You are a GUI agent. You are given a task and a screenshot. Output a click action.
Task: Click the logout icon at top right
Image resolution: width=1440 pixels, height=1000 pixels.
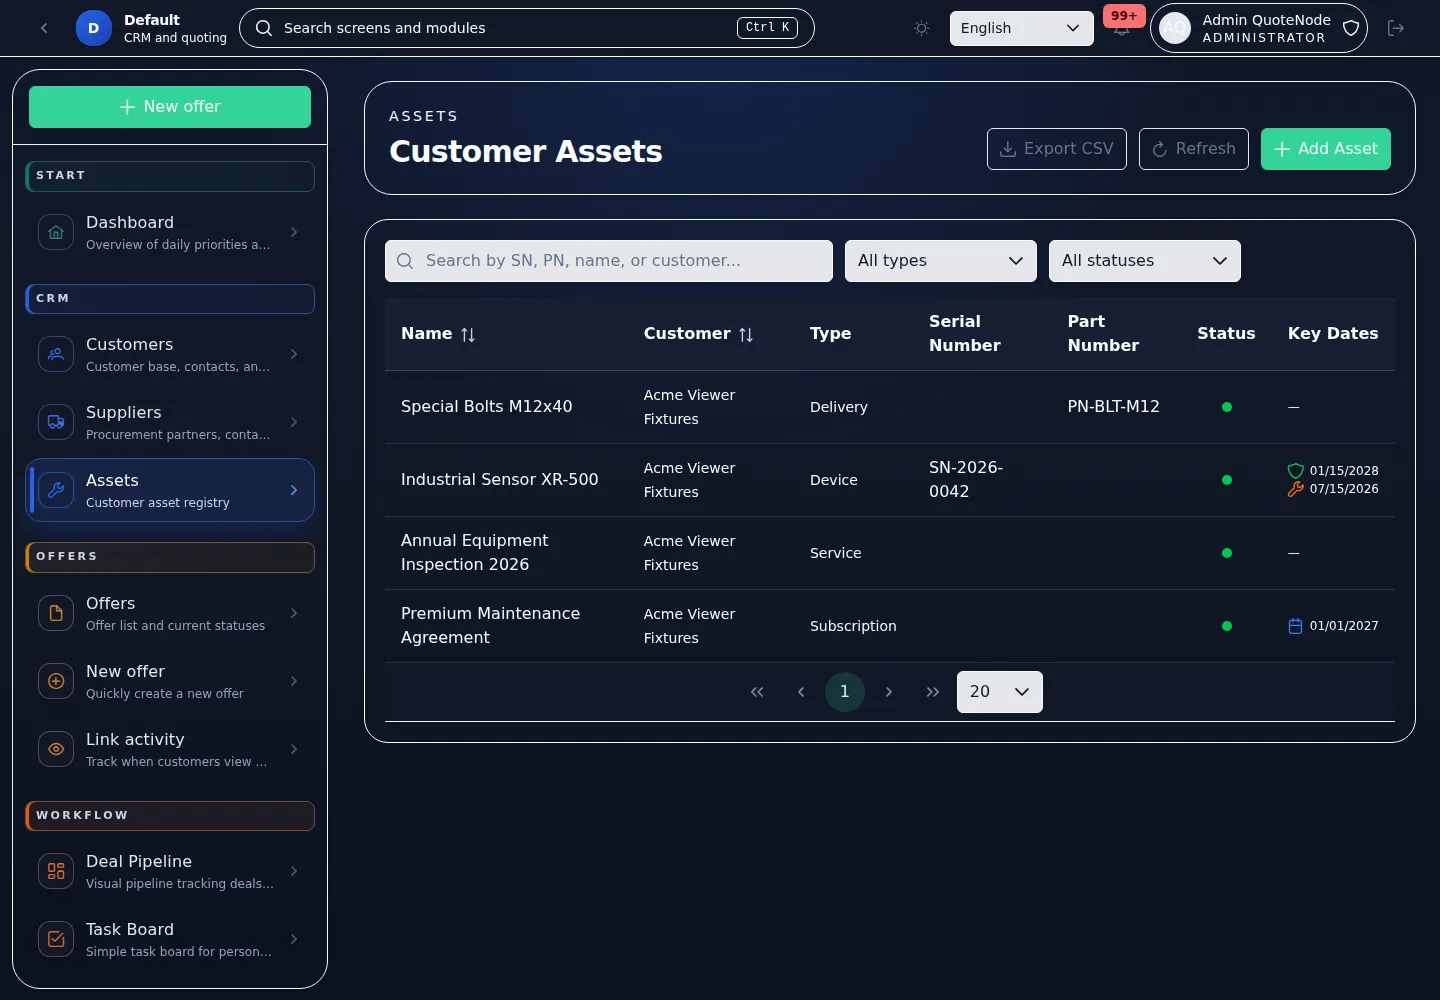click(x=1396, y=28)
